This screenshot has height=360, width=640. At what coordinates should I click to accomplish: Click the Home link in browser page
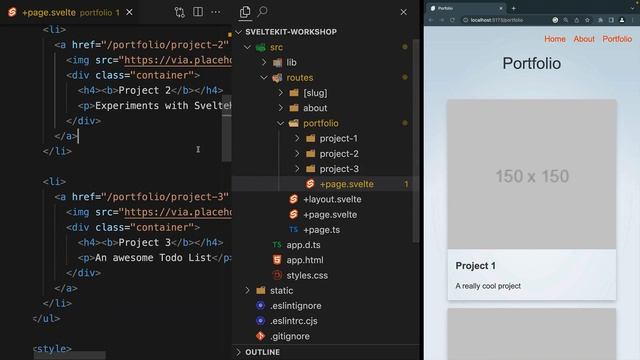pos(555,39)
